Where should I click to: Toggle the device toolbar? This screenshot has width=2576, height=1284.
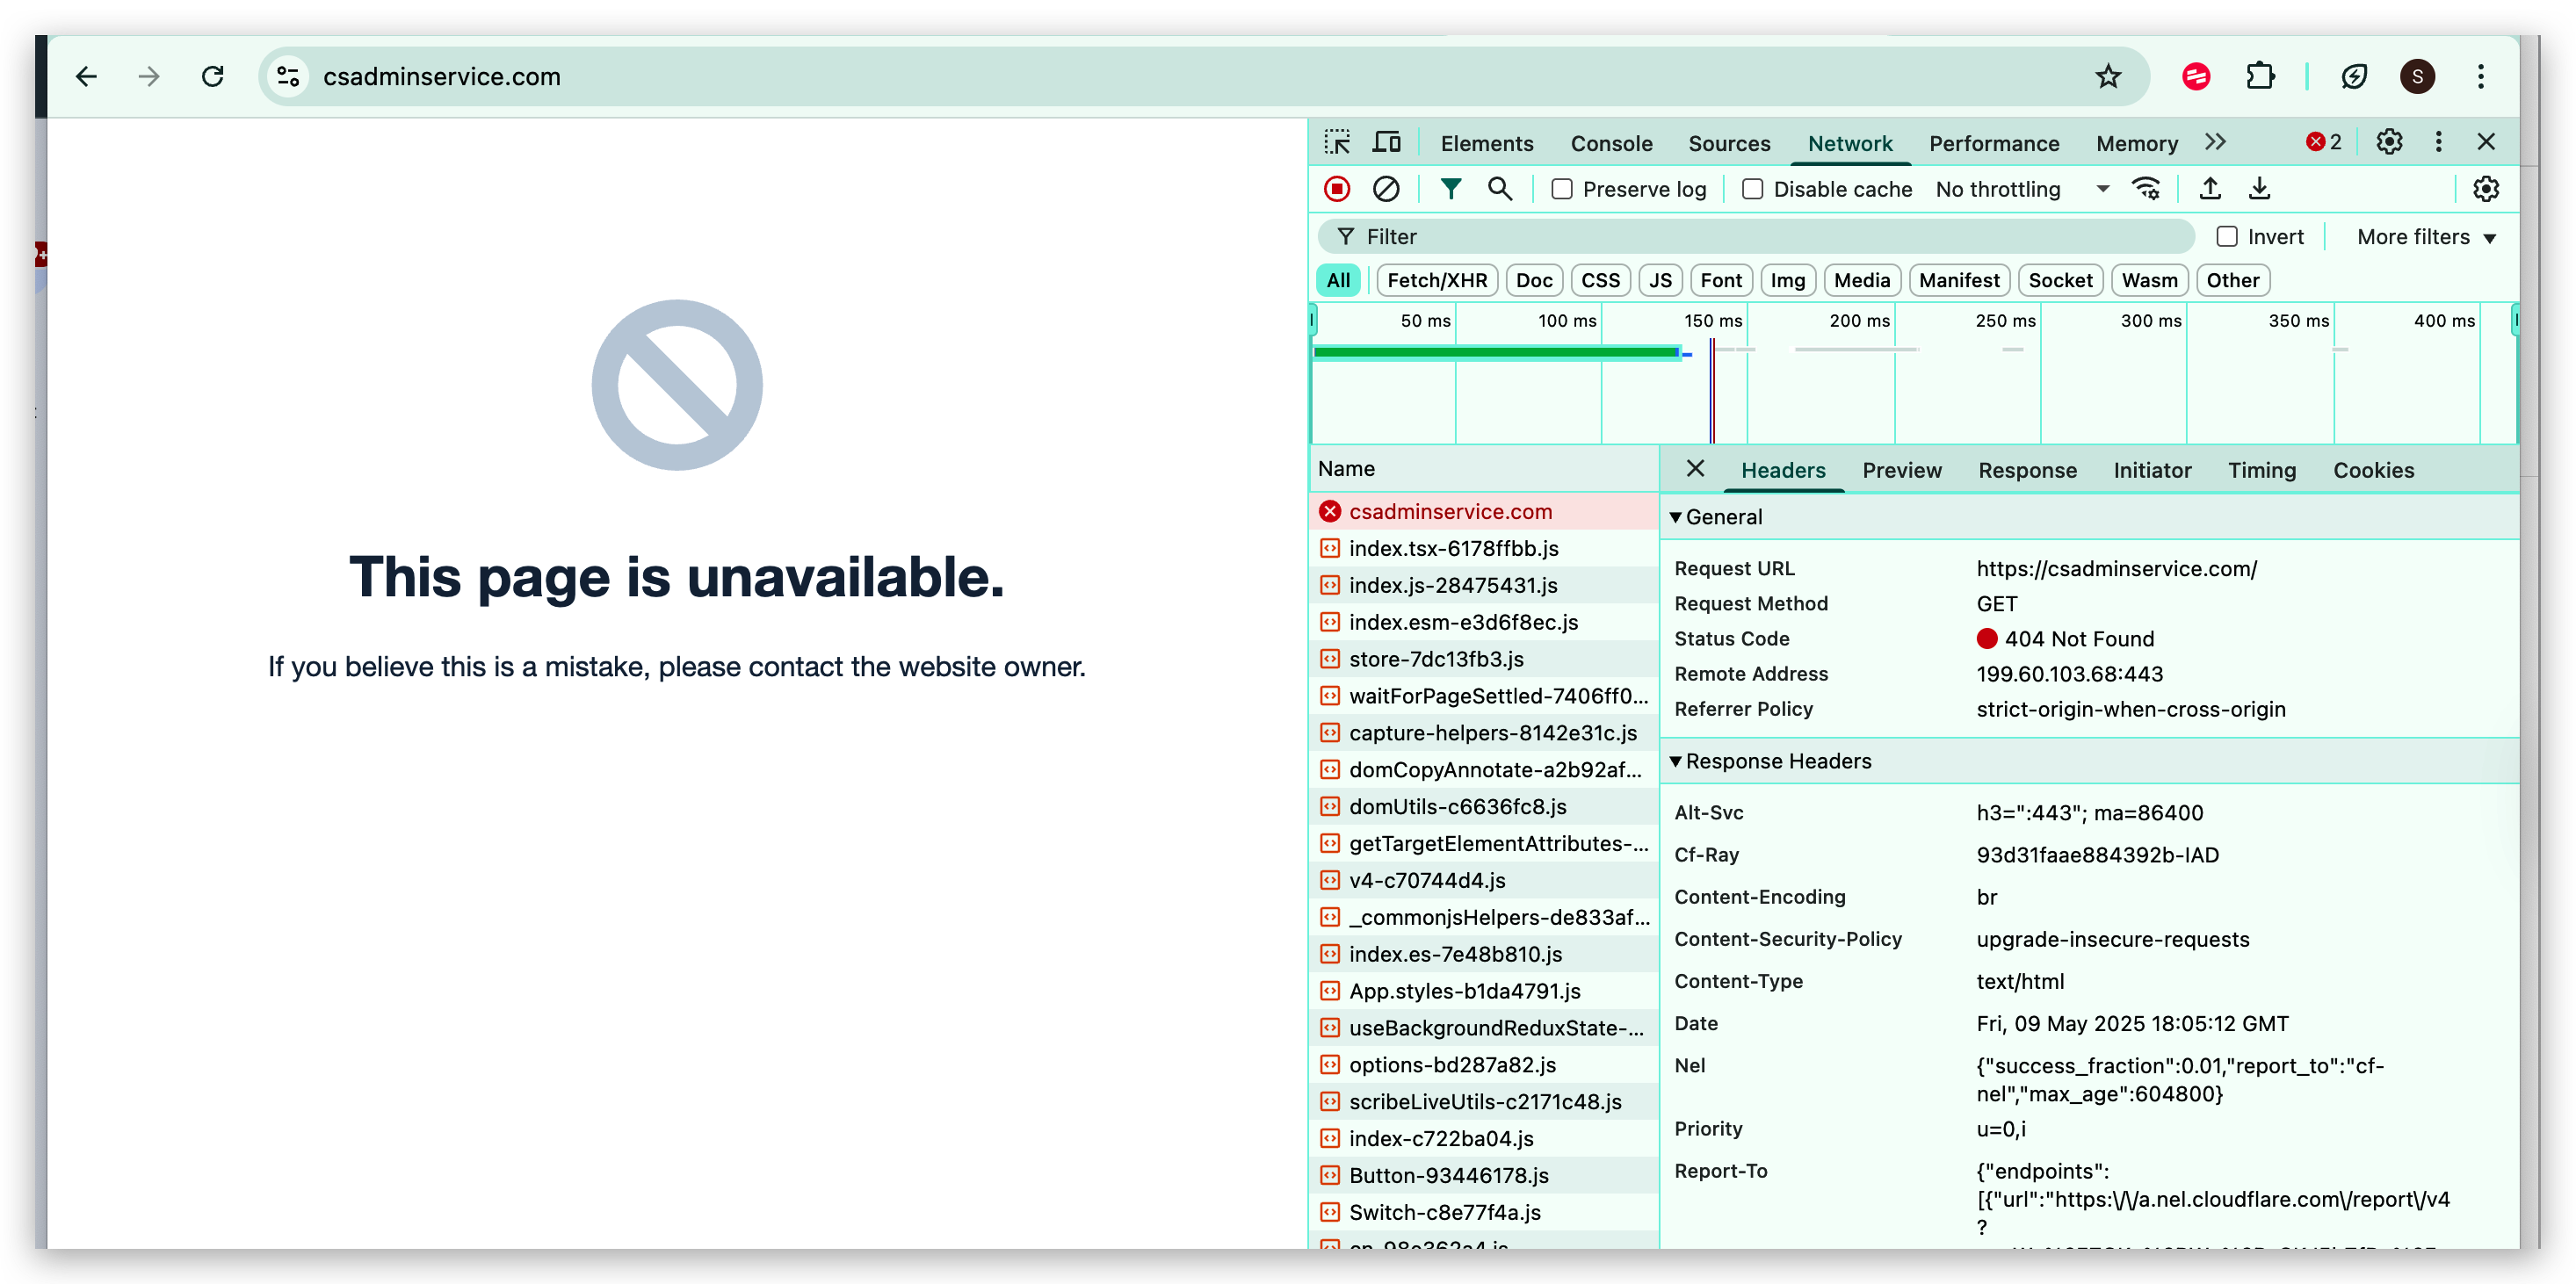tap(1387, 142)
